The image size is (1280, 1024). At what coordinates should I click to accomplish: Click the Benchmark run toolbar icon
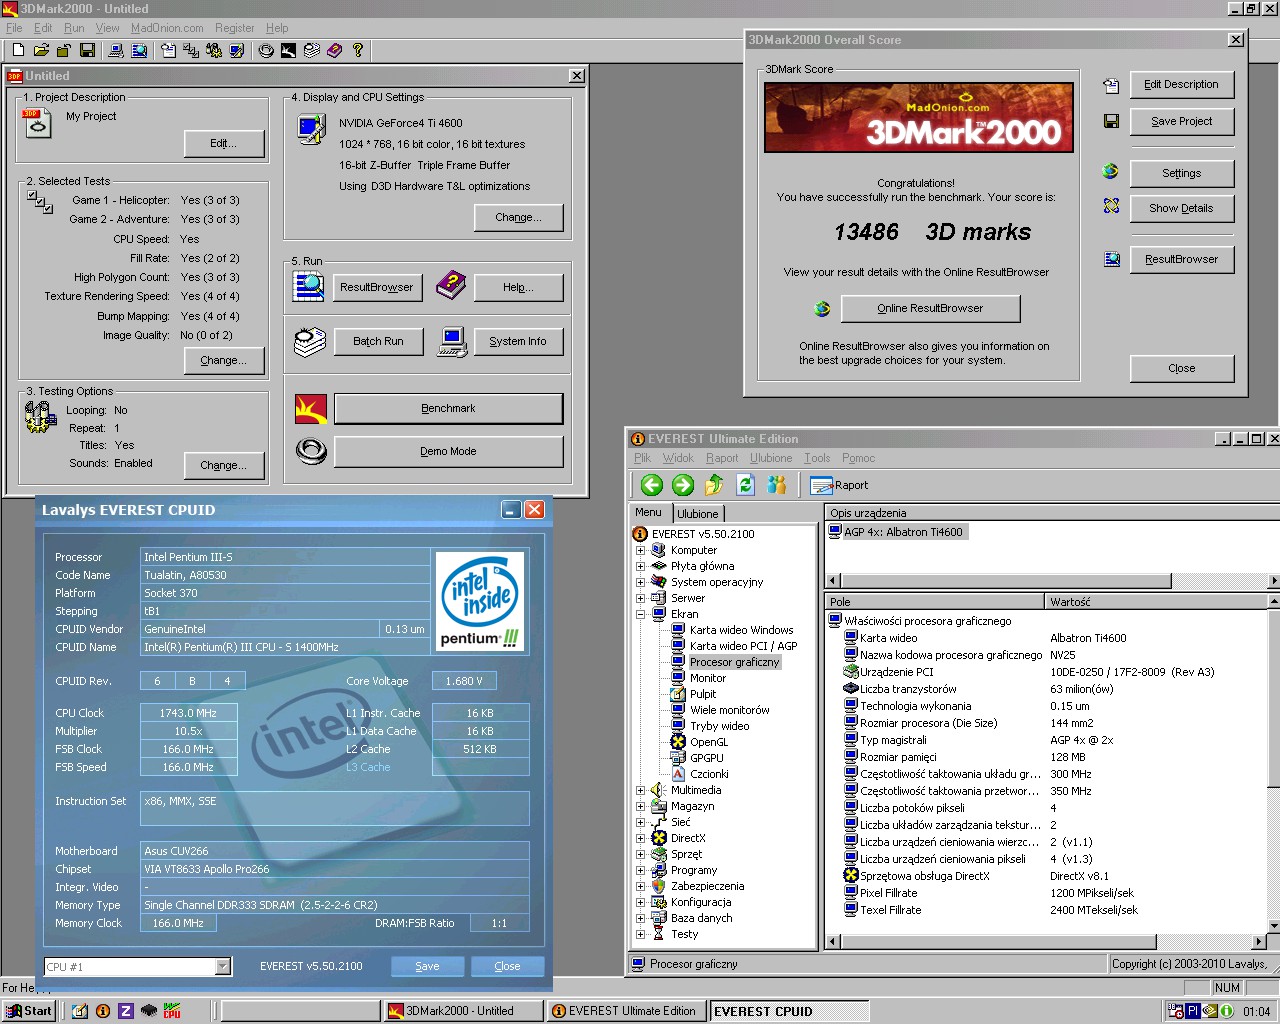pyautogui.click(x=288, y=50)
